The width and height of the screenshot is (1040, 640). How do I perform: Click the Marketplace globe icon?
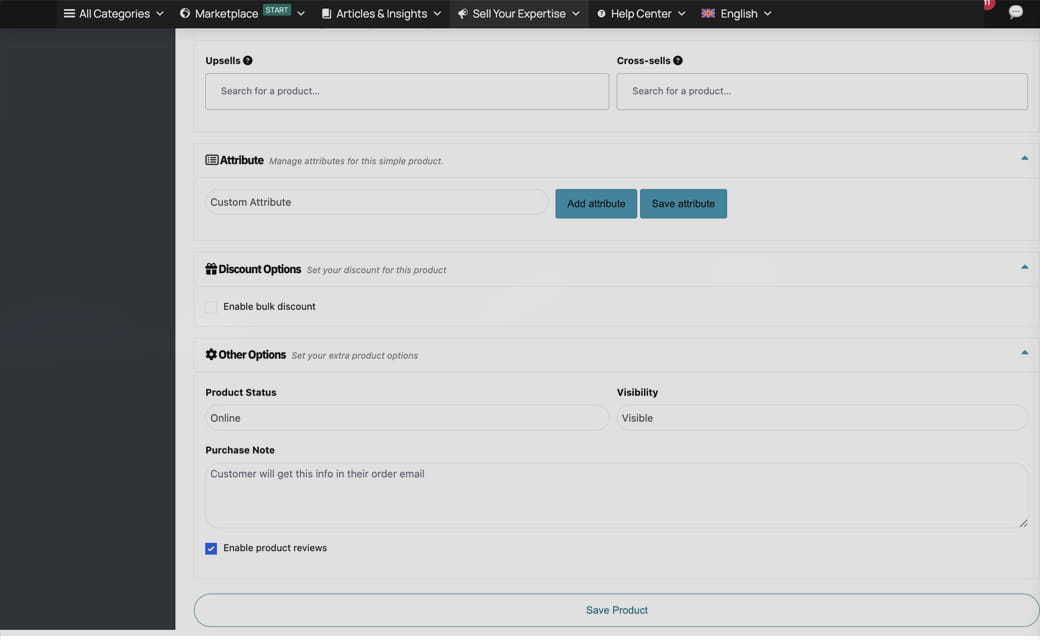click(182, 13)
